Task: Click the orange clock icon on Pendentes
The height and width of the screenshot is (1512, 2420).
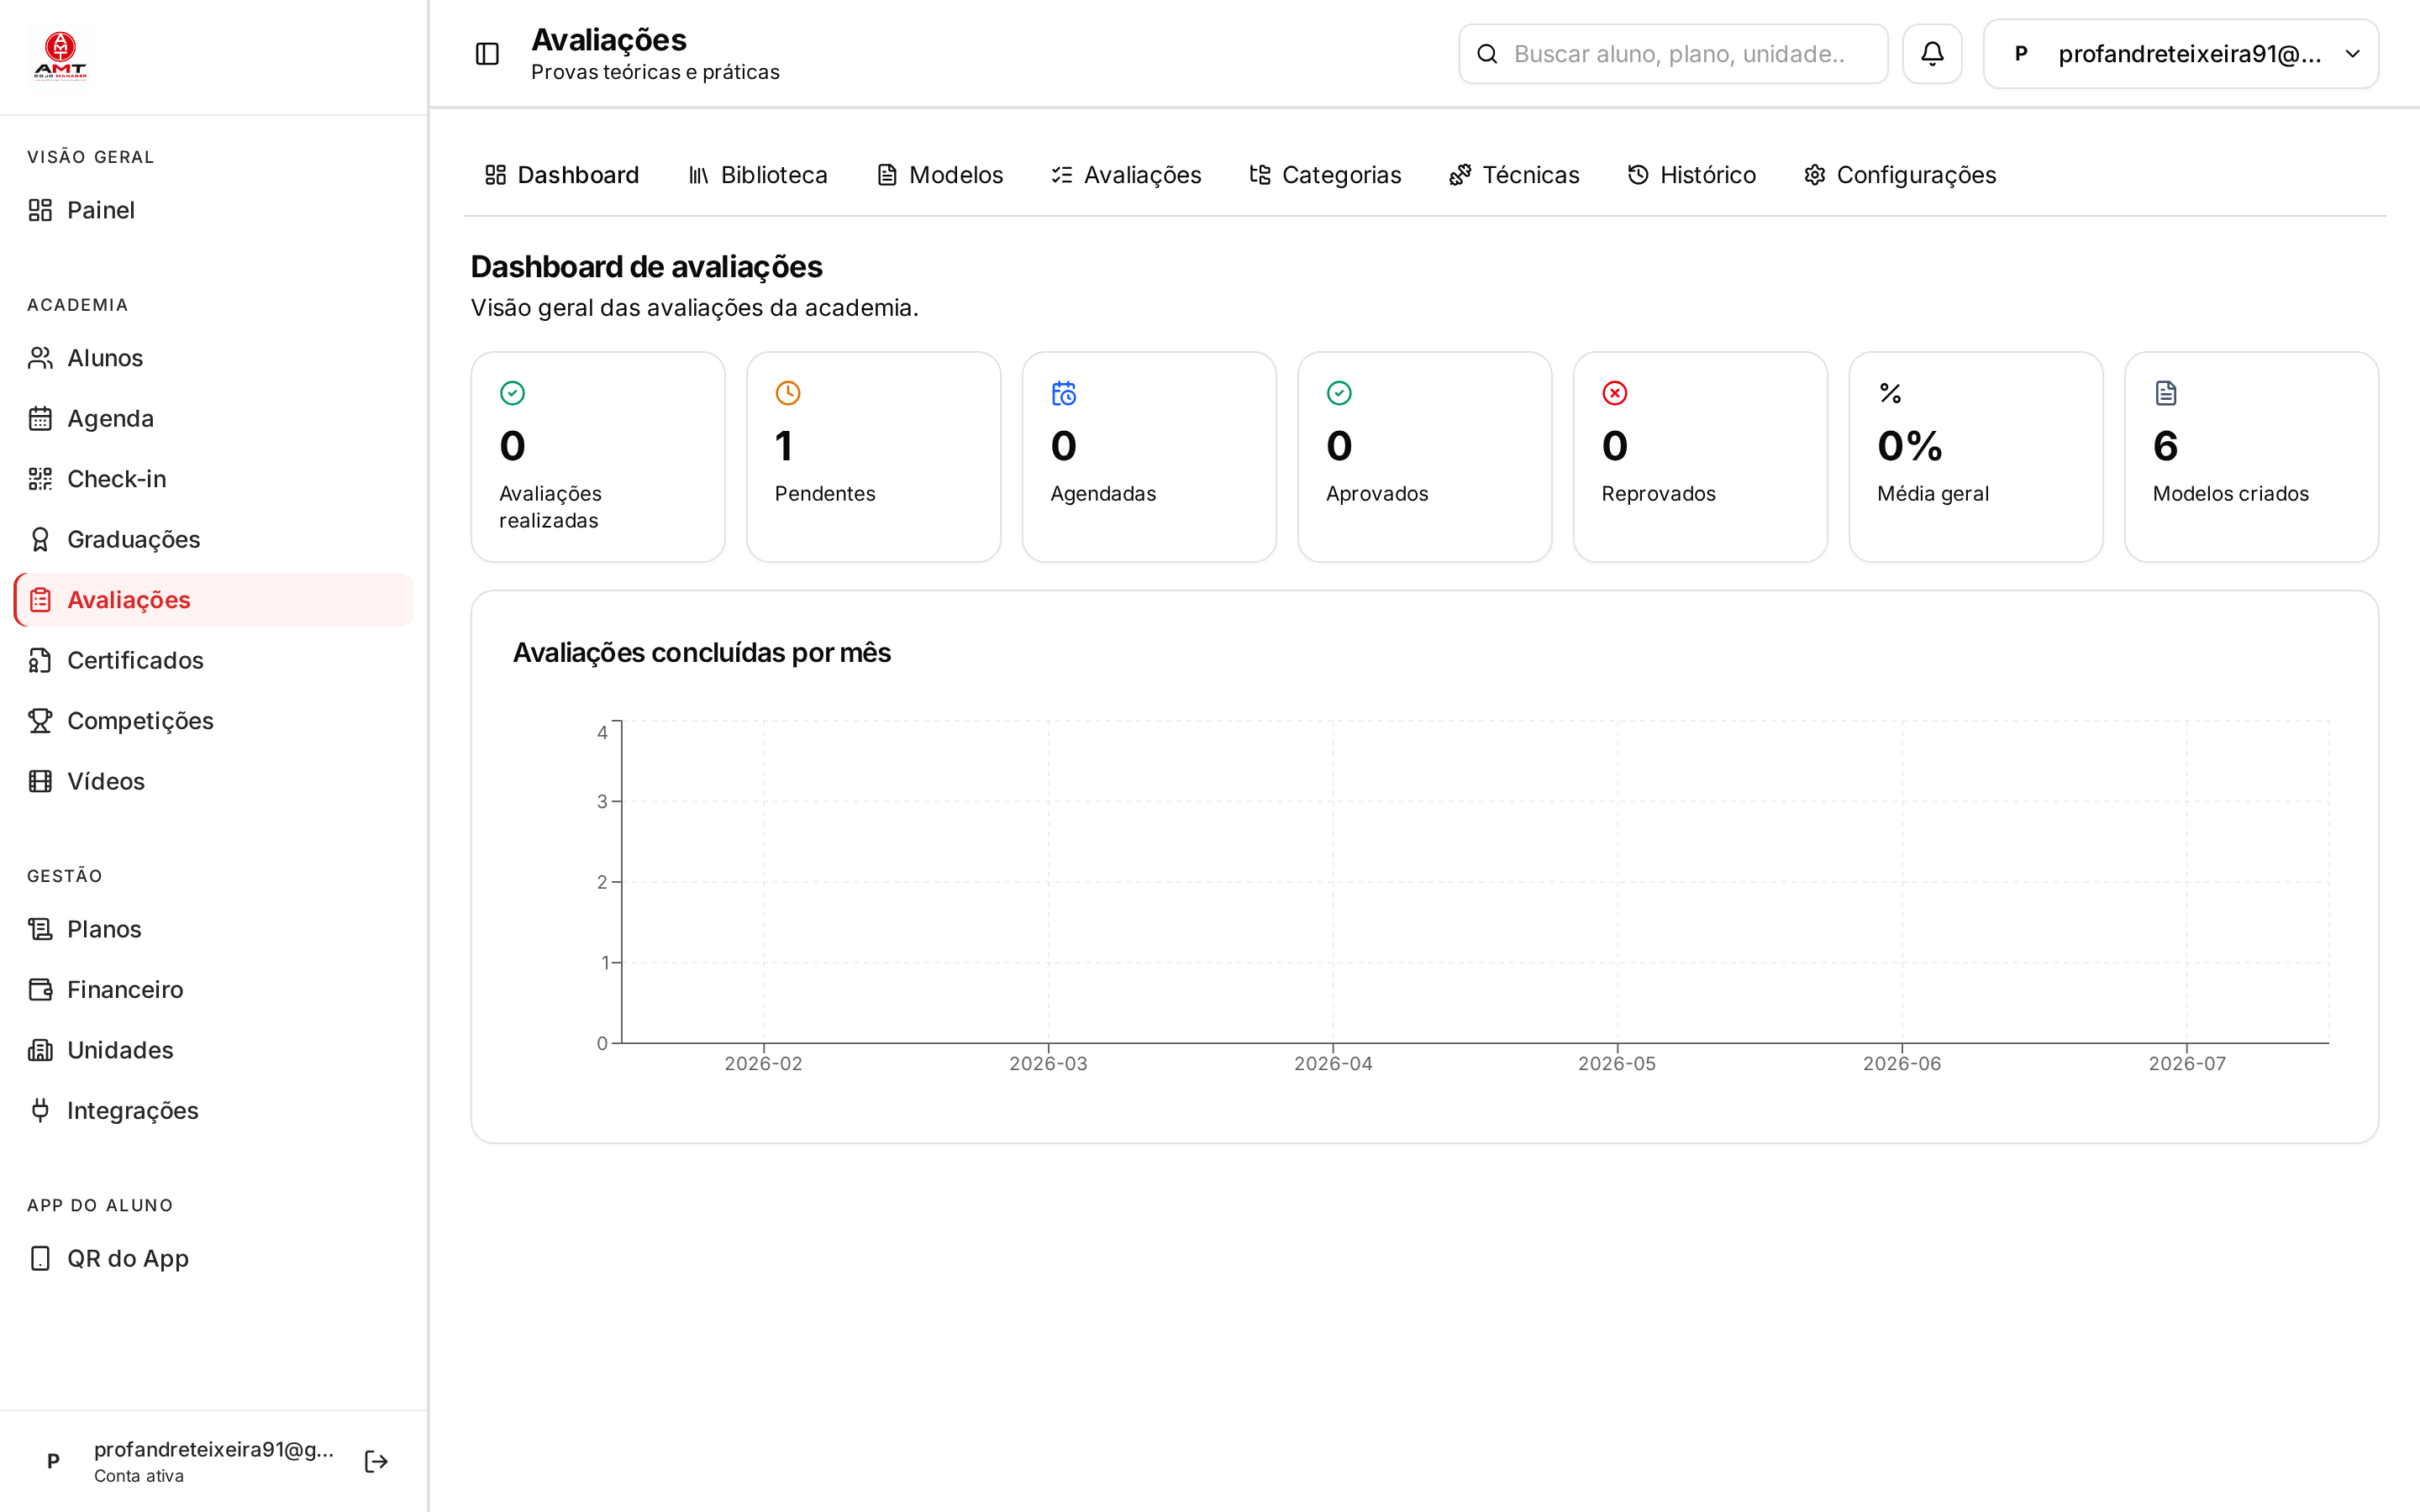Action: coord(788,393)
